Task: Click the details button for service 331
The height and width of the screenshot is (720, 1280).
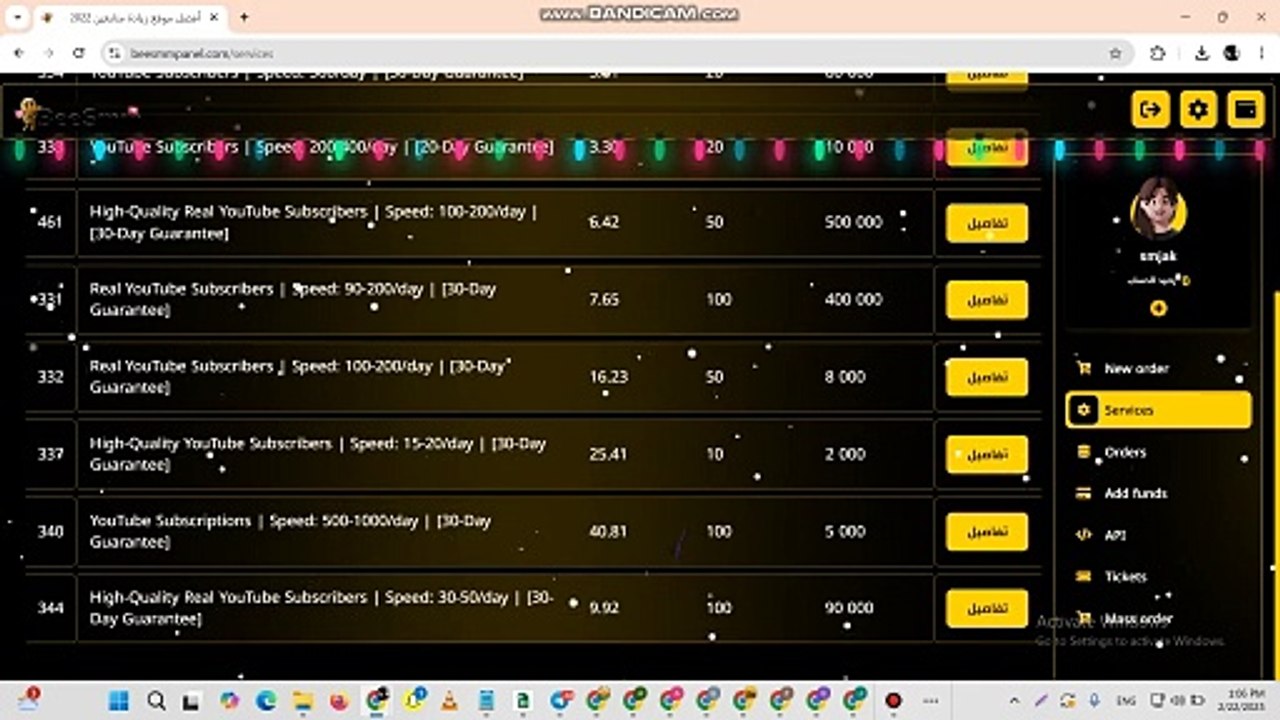Action: click(987, 300)
